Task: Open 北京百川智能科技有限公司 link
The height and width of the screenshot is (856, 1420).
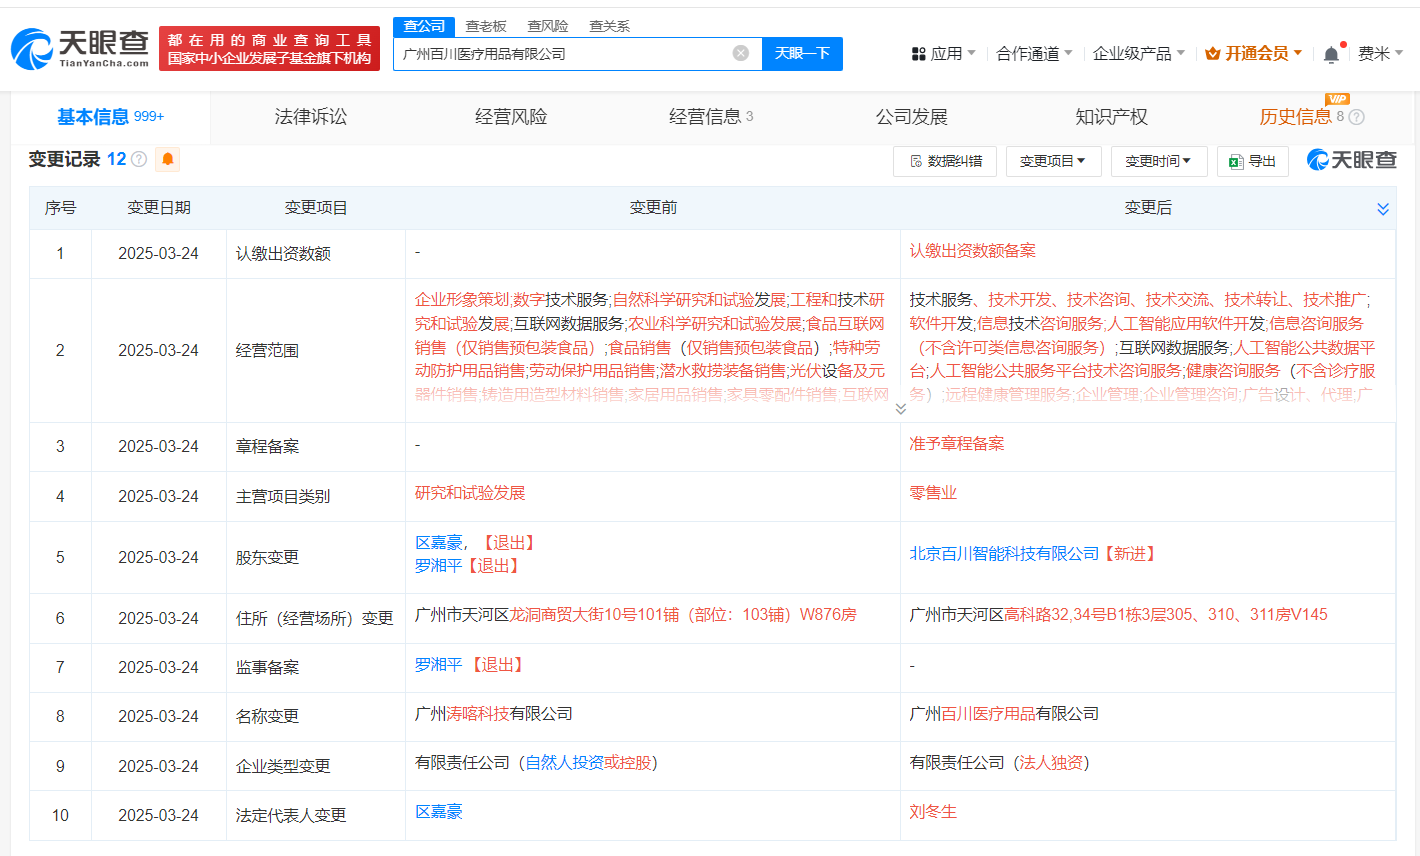Action: point(1004,554)
